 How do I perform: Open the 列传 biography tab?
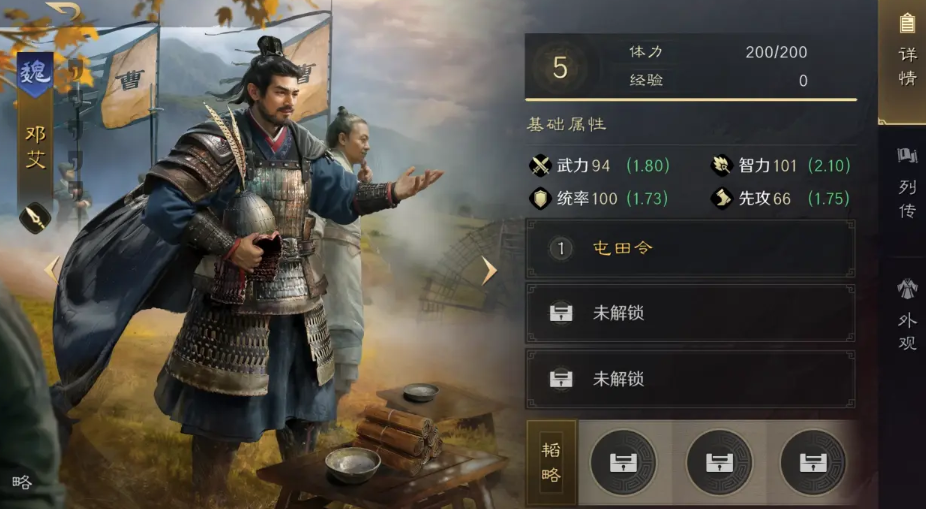[907, 183]
